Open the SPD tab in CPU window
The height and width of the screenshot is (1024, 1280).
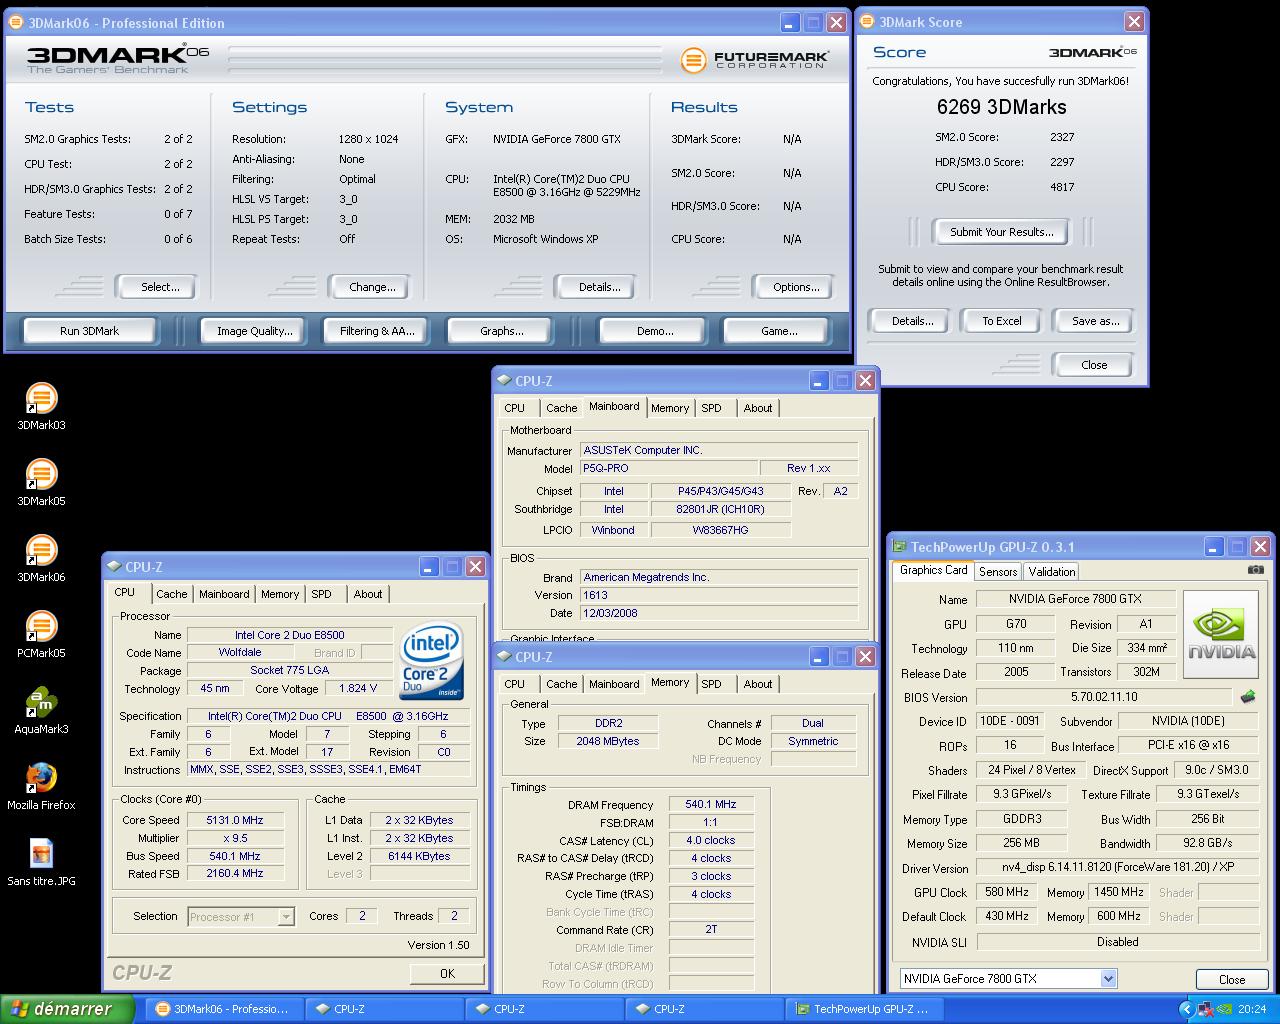click(x=321, y=594)
